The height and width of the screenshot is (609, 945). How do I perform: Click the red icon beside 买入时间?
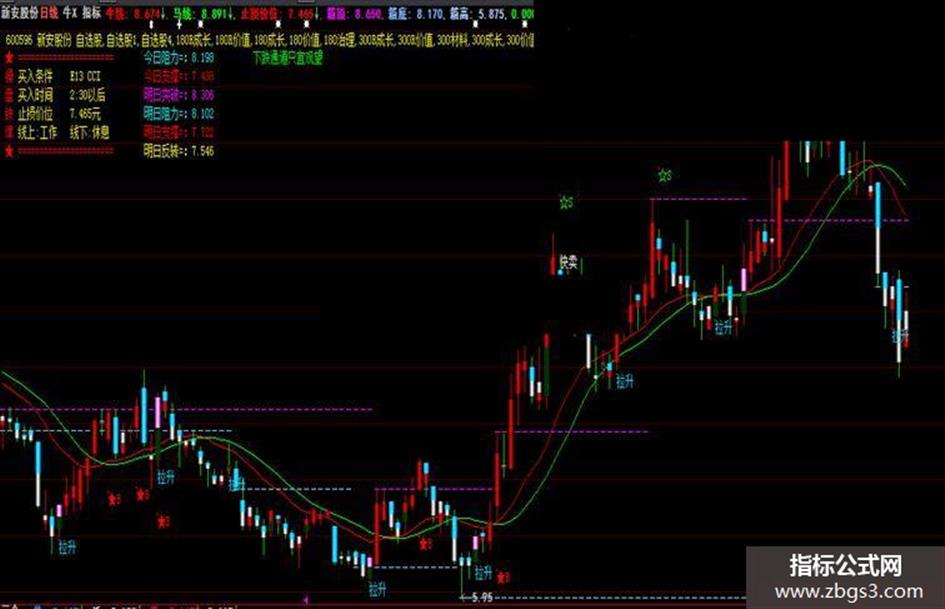(x=9, y=95)
